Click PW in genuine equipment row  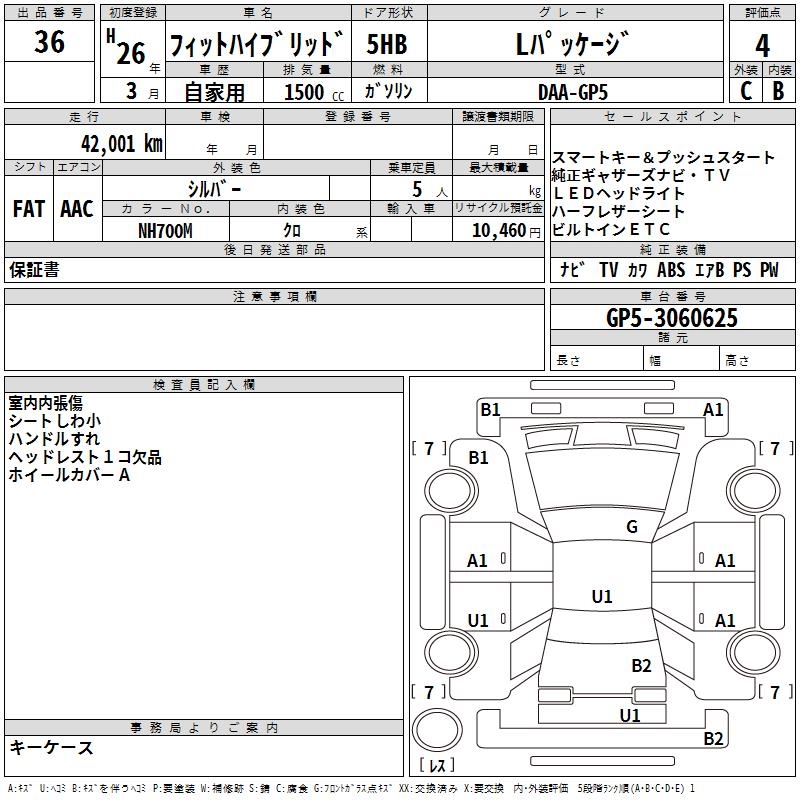(769, 270)
